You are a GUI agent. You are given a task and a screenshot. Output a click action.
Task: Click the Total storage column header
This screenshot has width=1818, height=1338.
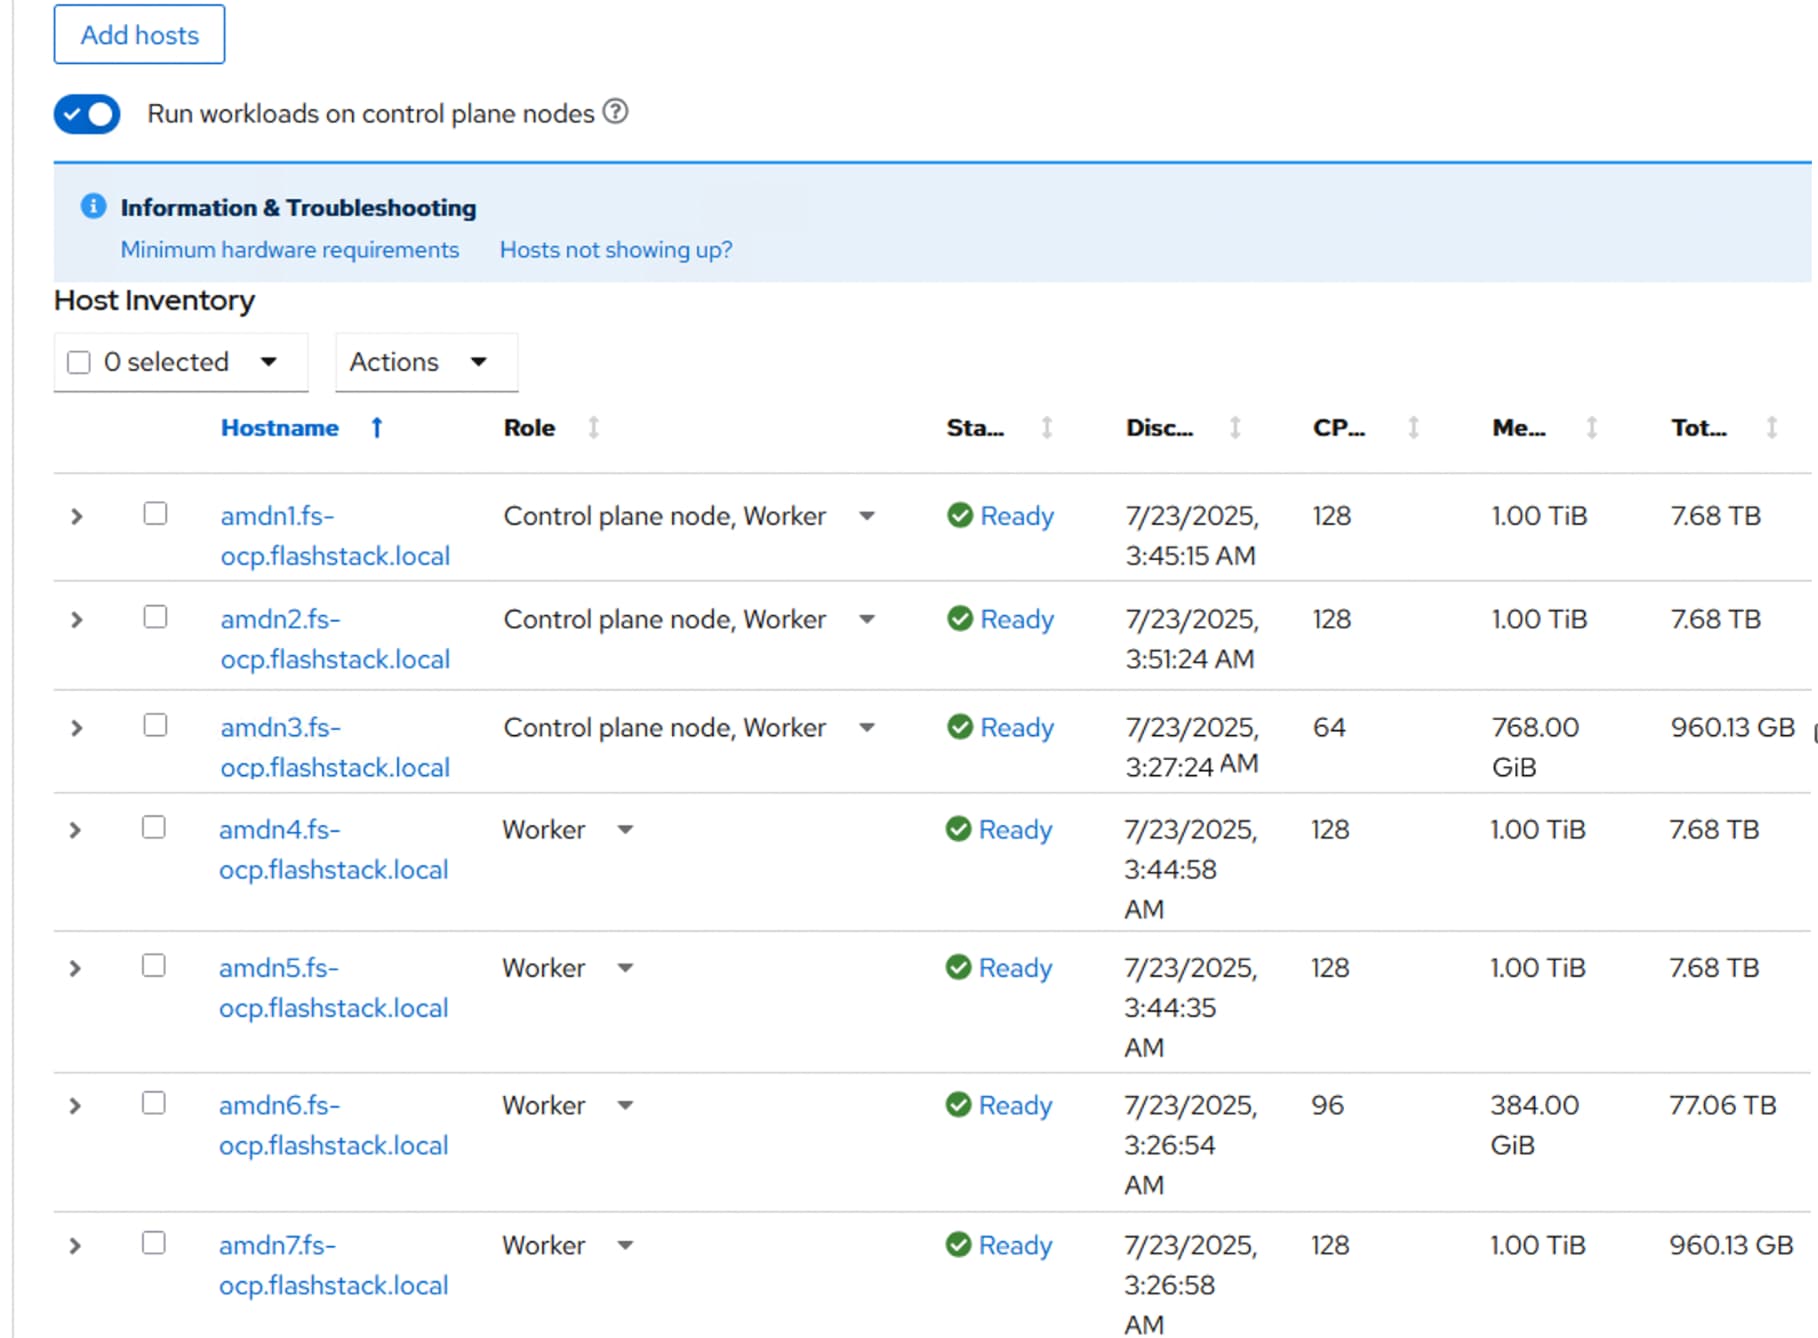click(x=1698, y=428)
